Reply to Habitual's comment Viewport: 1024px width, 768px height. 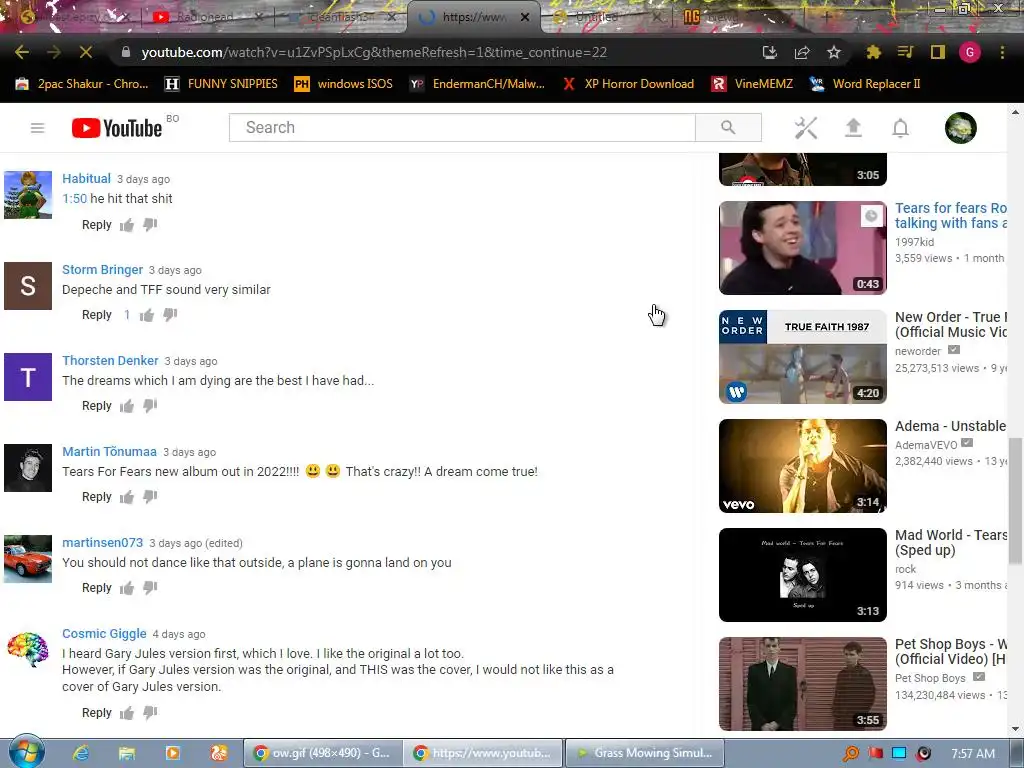click(97, 225)
